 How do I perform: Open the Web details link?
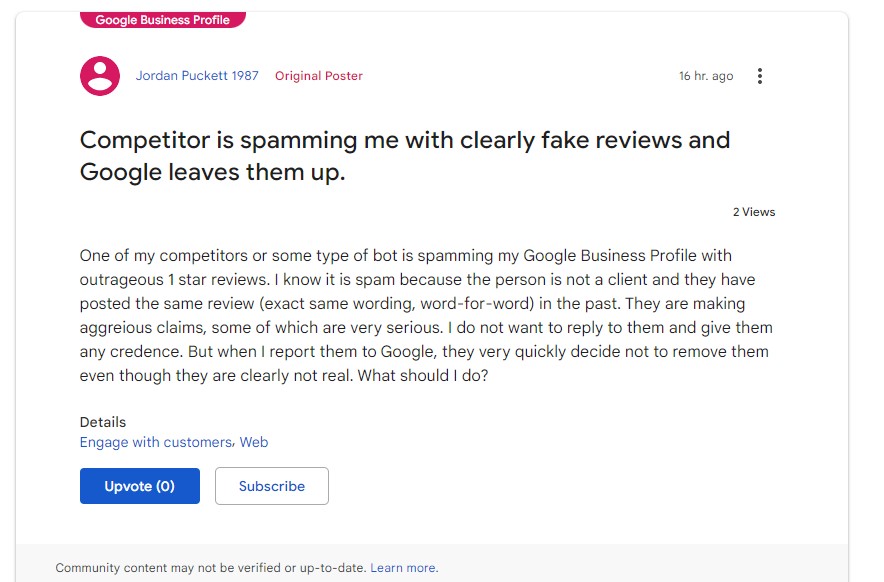point(254,442)
